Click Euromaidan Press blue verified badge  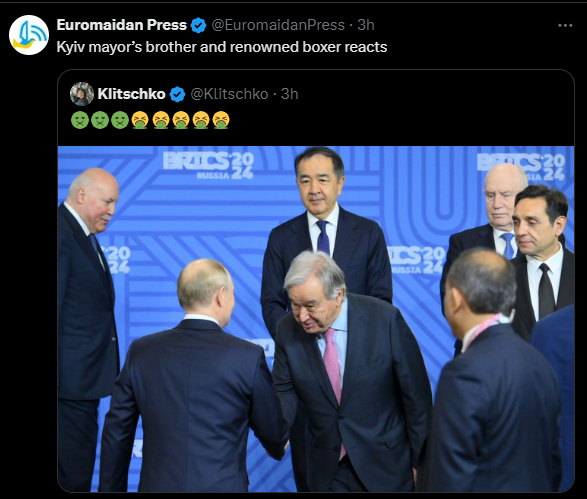point(198,25)
